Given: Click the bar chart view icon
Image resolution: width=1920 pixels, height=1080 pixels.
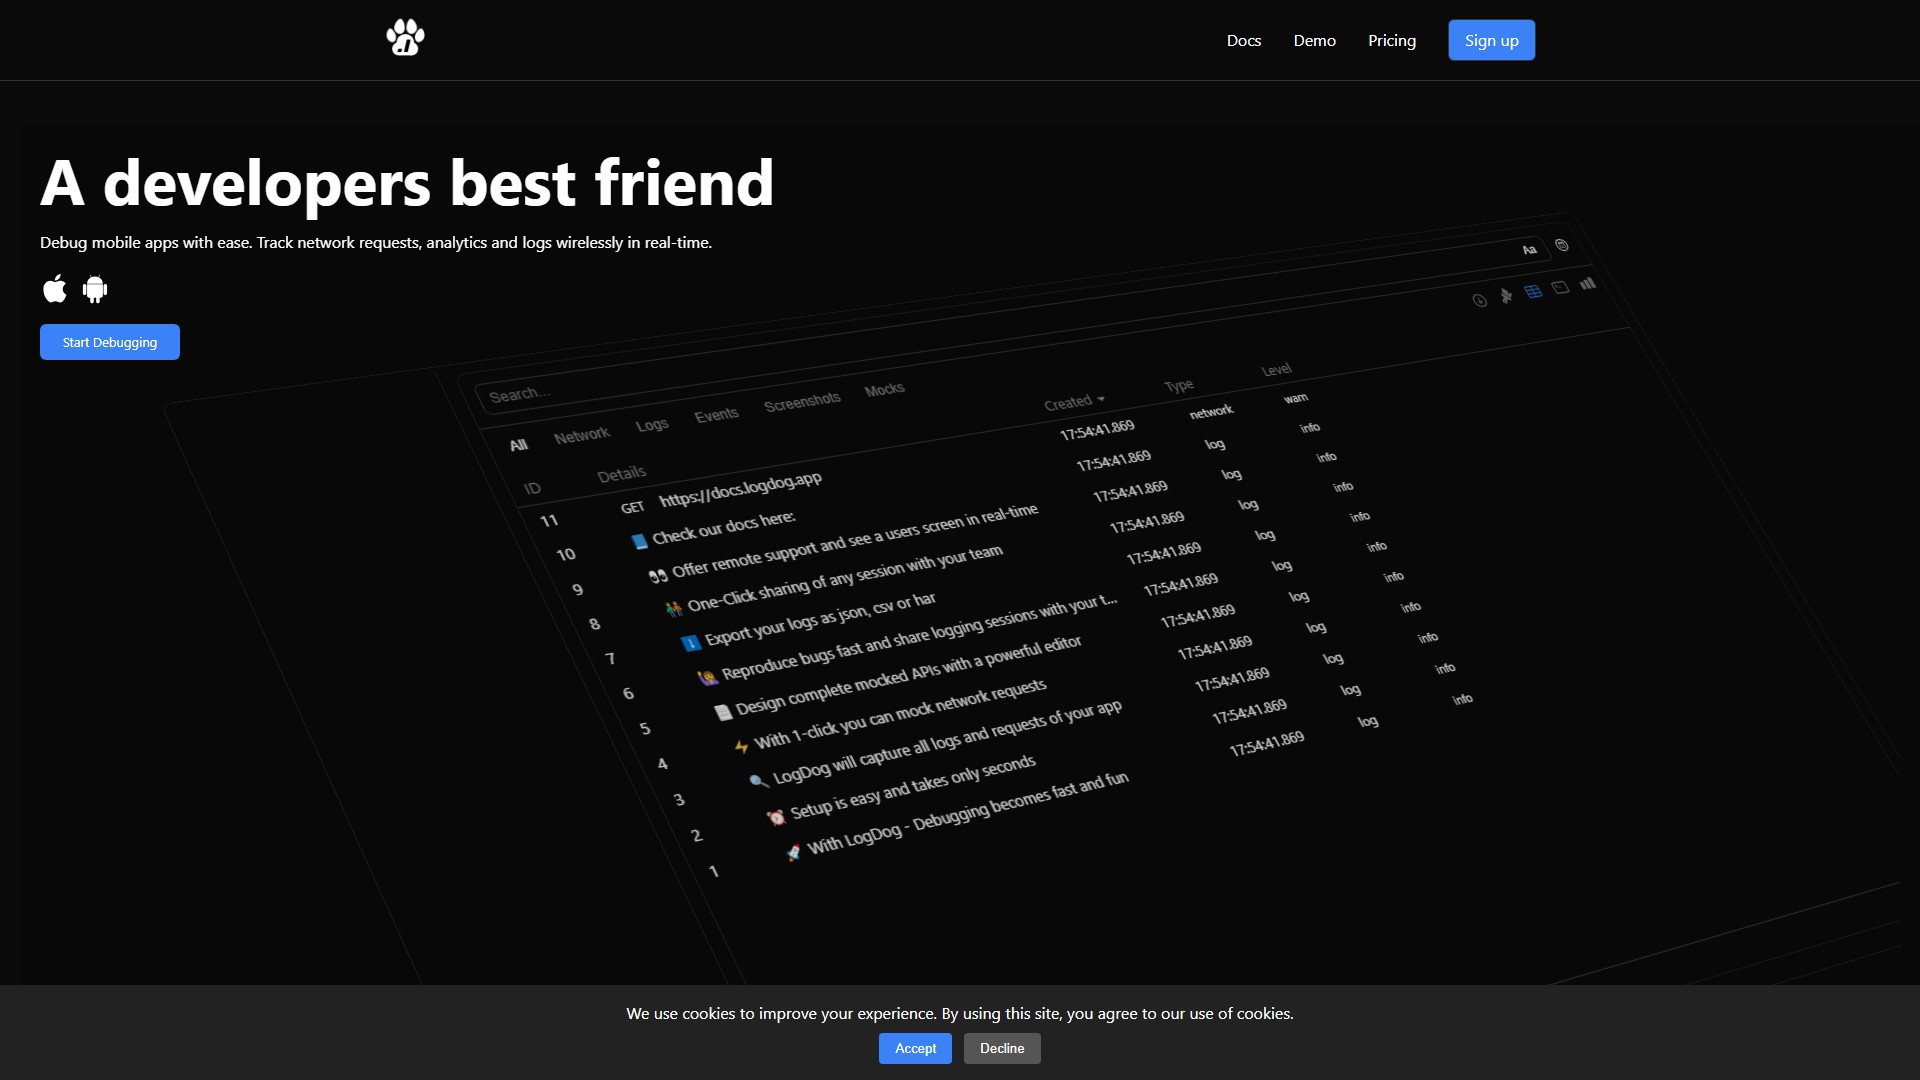Looking at the screenshot, I should (x=1588, y=284).
